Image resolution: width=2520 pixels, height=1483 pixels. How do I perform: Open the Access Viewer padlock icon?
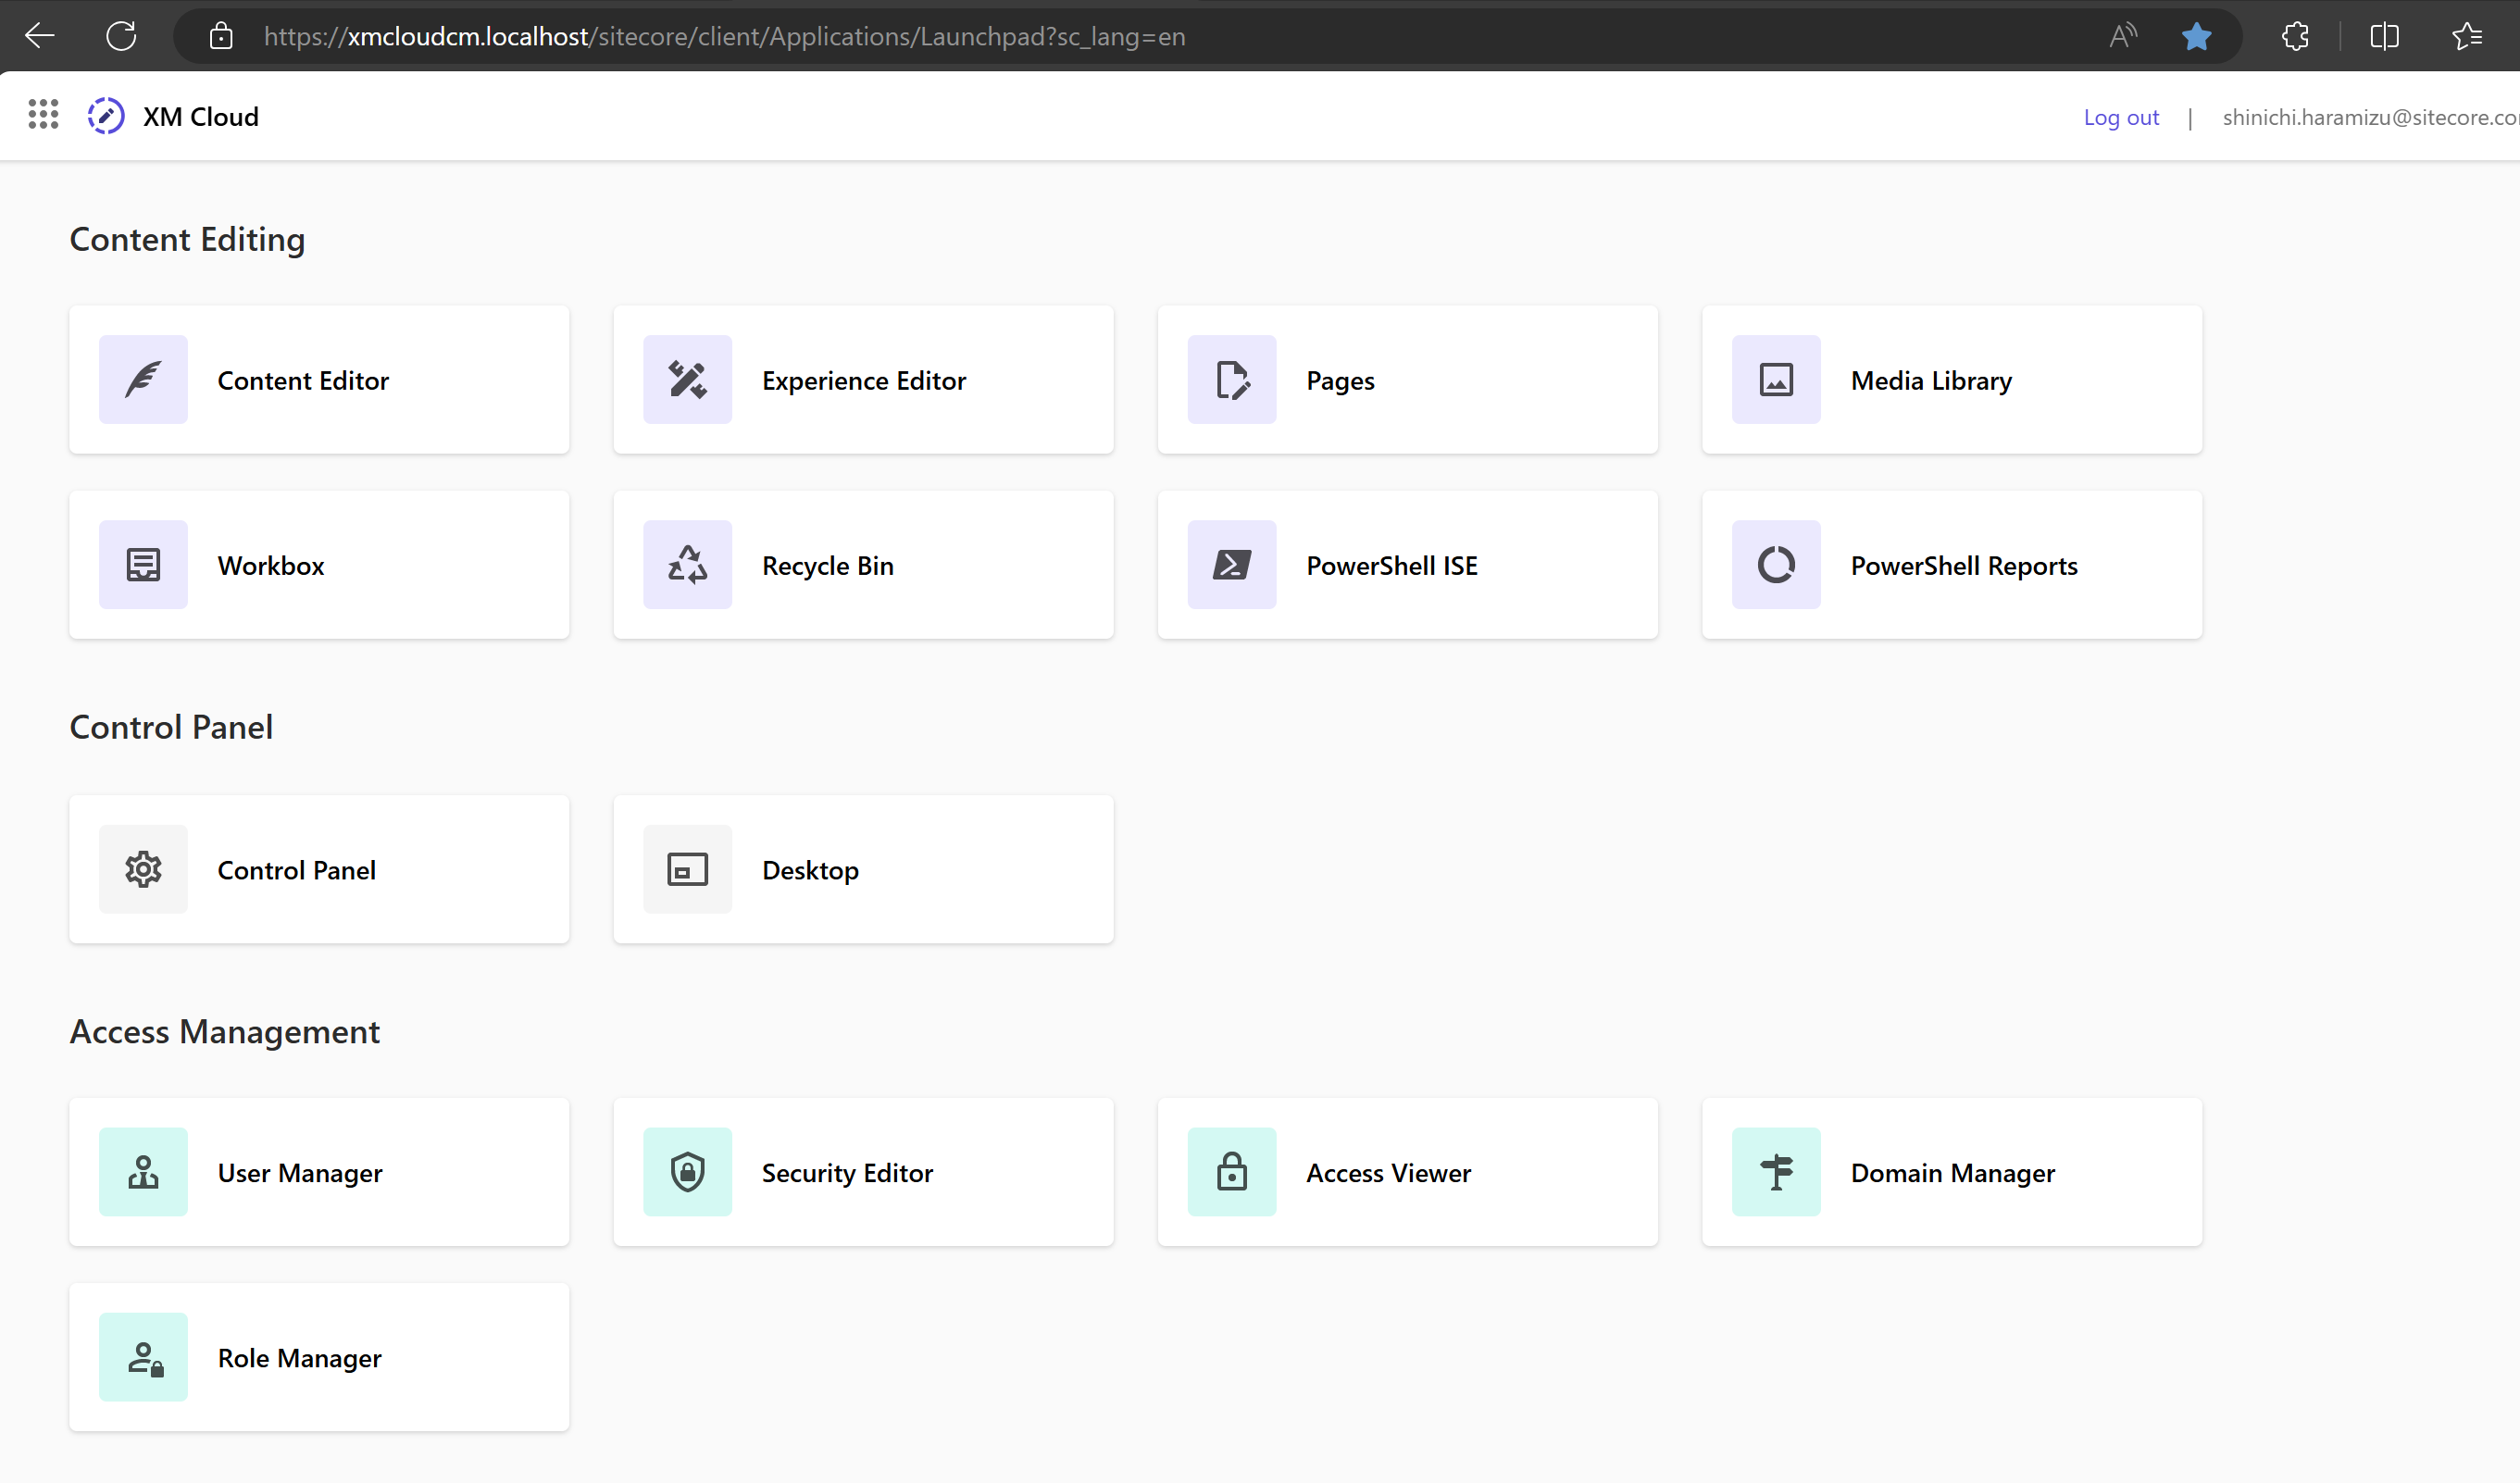[1232, 1172]
